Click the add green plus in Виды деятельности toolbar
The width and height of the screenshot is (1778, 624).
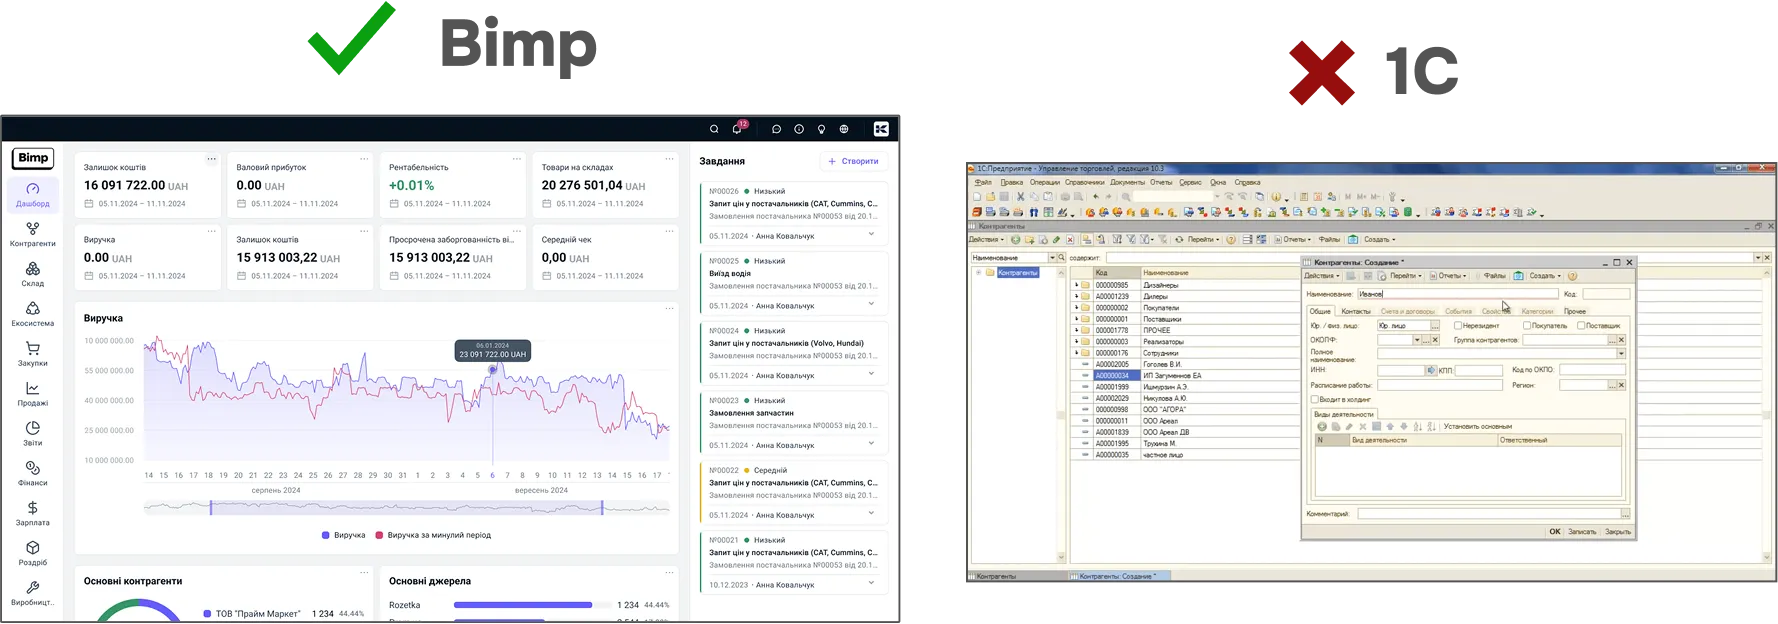[x=1322, y=426]
